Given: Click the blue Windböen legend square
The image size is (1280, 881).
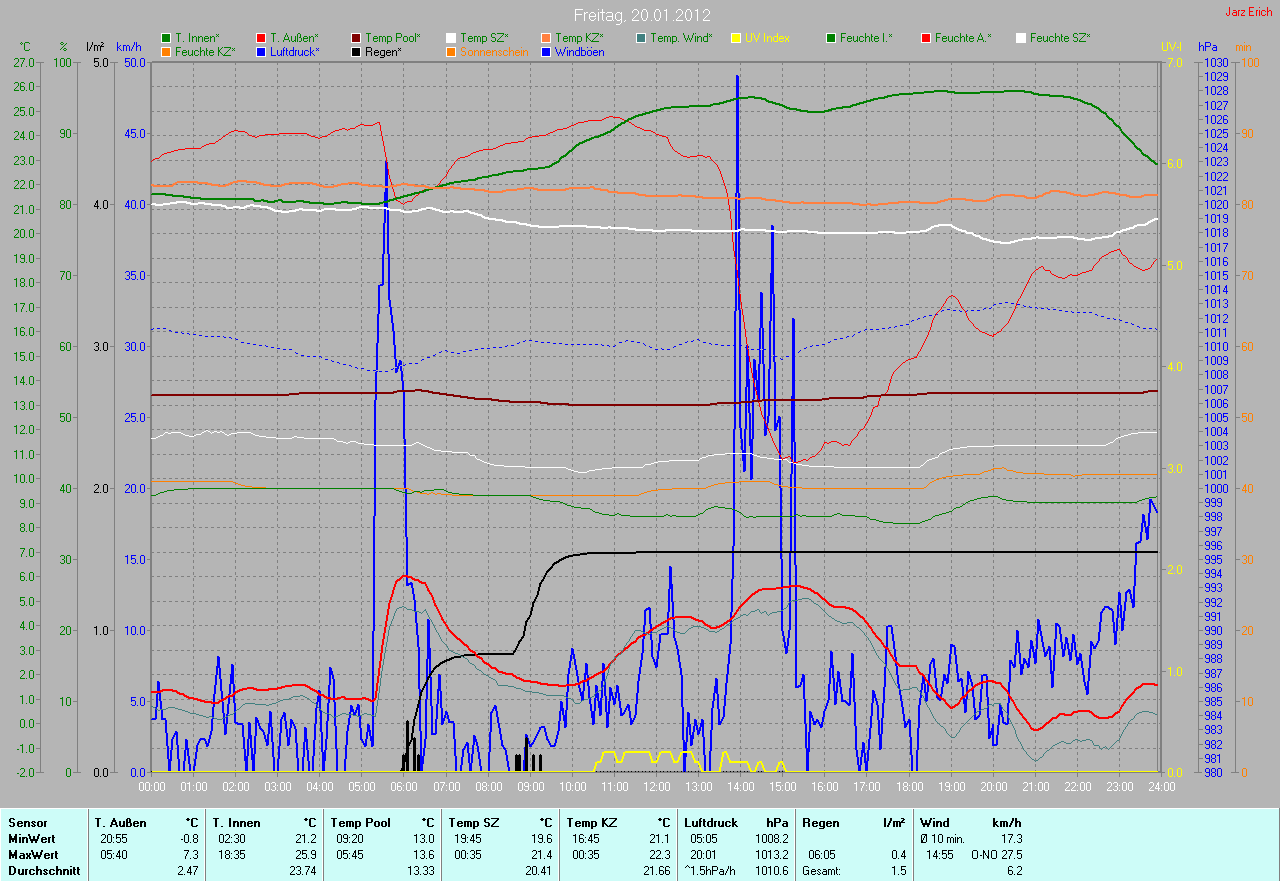Looking at the screenshot, I should (x=546, y=51).
